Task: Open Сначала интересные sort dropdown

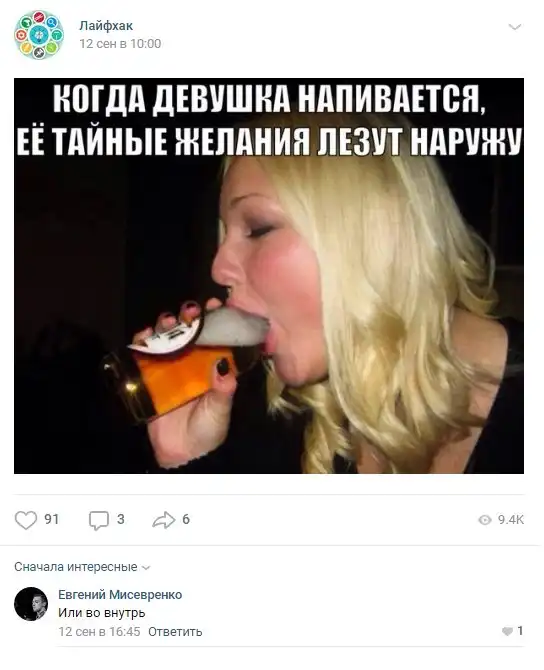Action: (82, 567)
